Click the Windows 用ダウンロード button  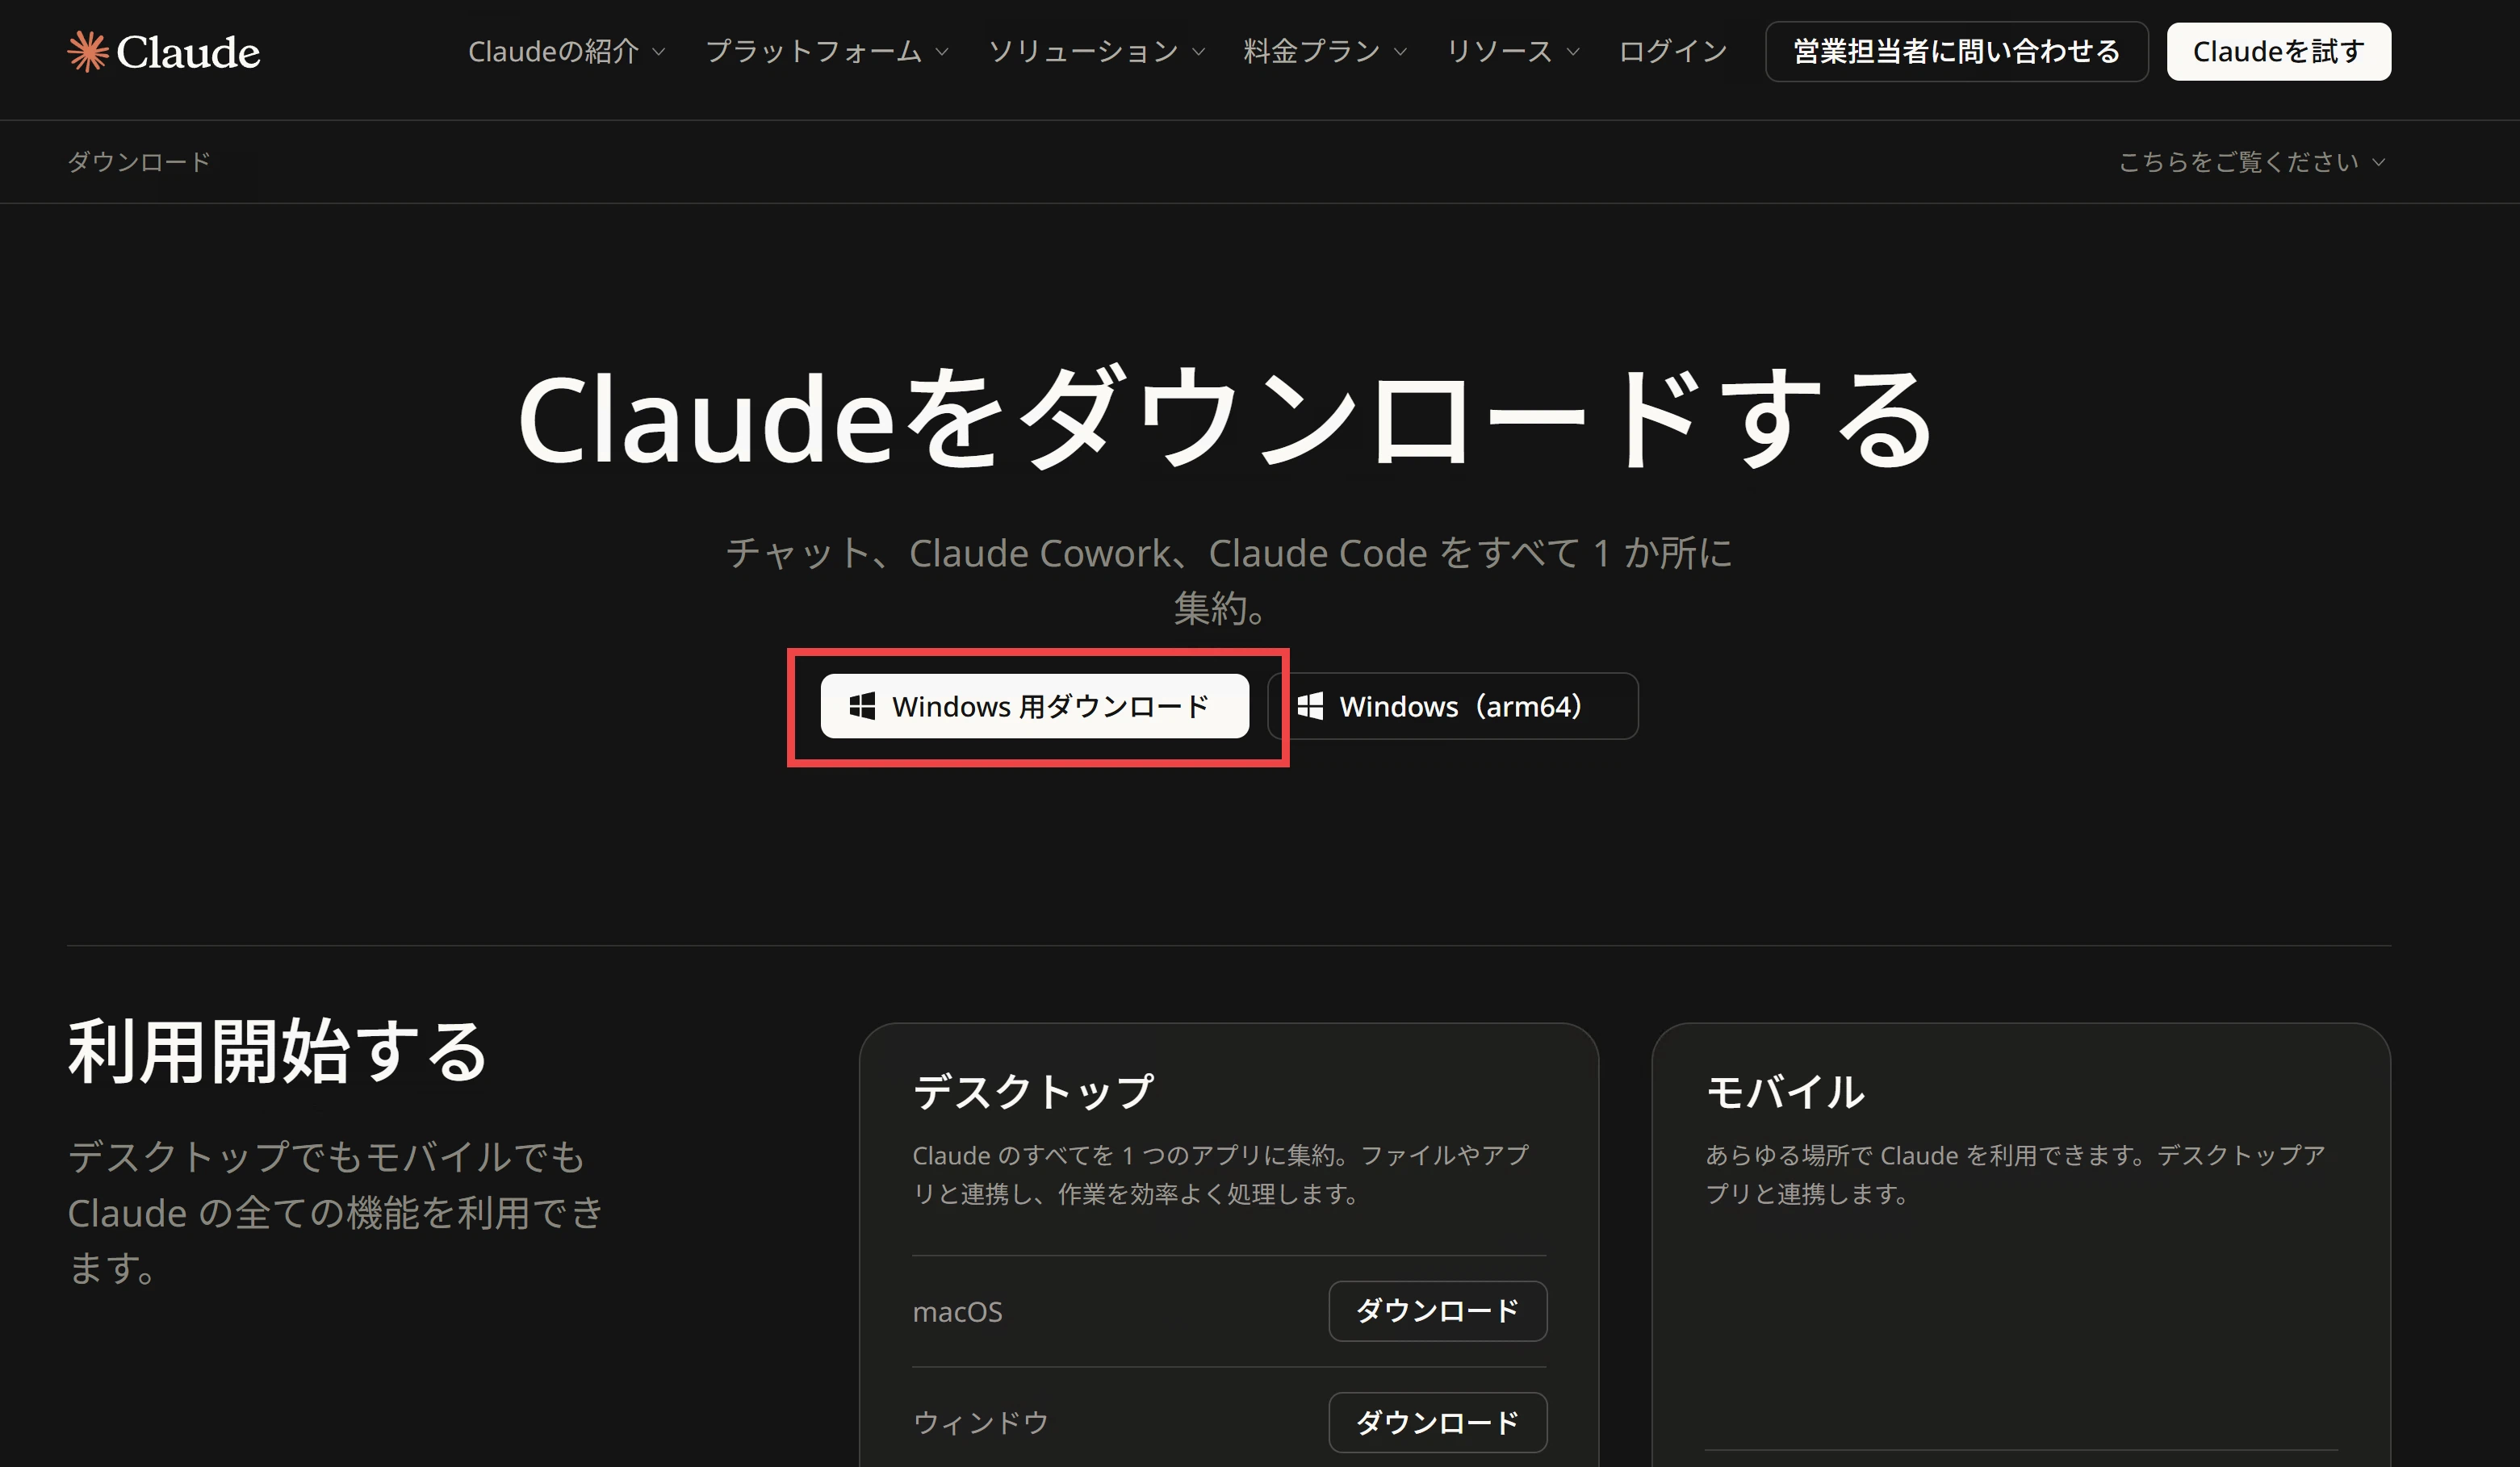coord(1034,706)
